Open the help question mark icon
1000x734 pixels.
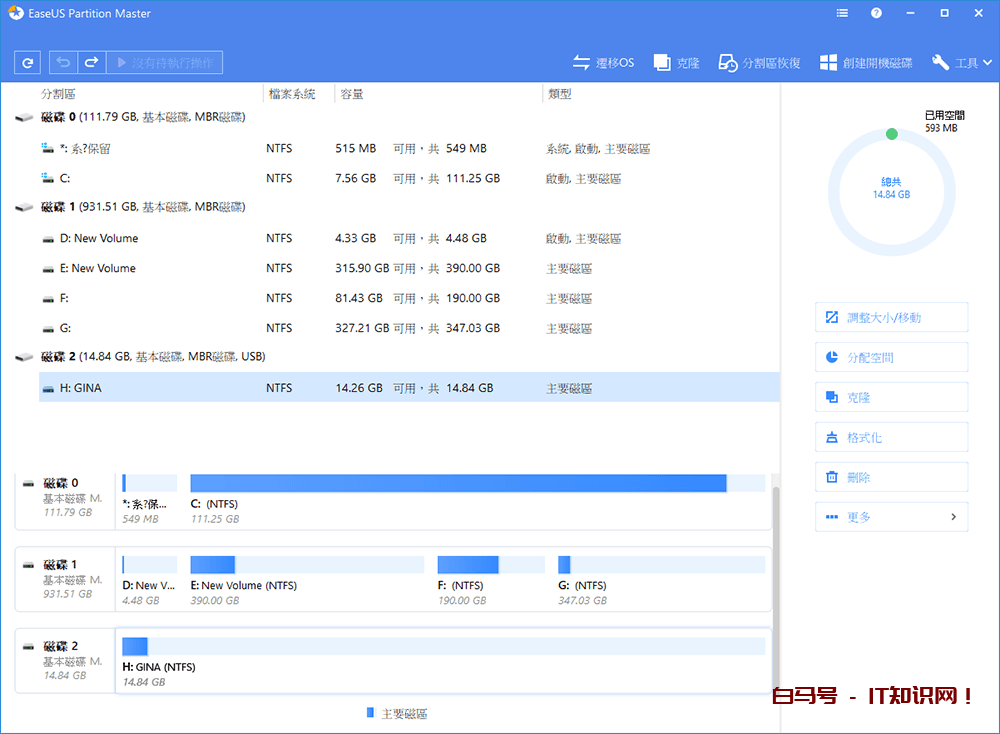tap(876, 13)
